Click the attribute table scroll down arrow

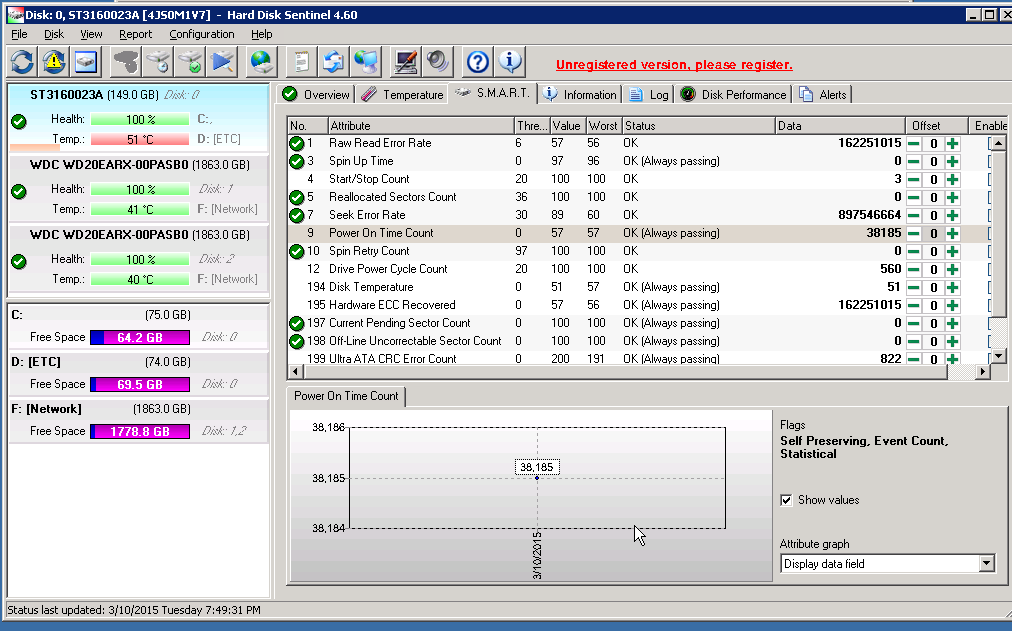[998, 356]
